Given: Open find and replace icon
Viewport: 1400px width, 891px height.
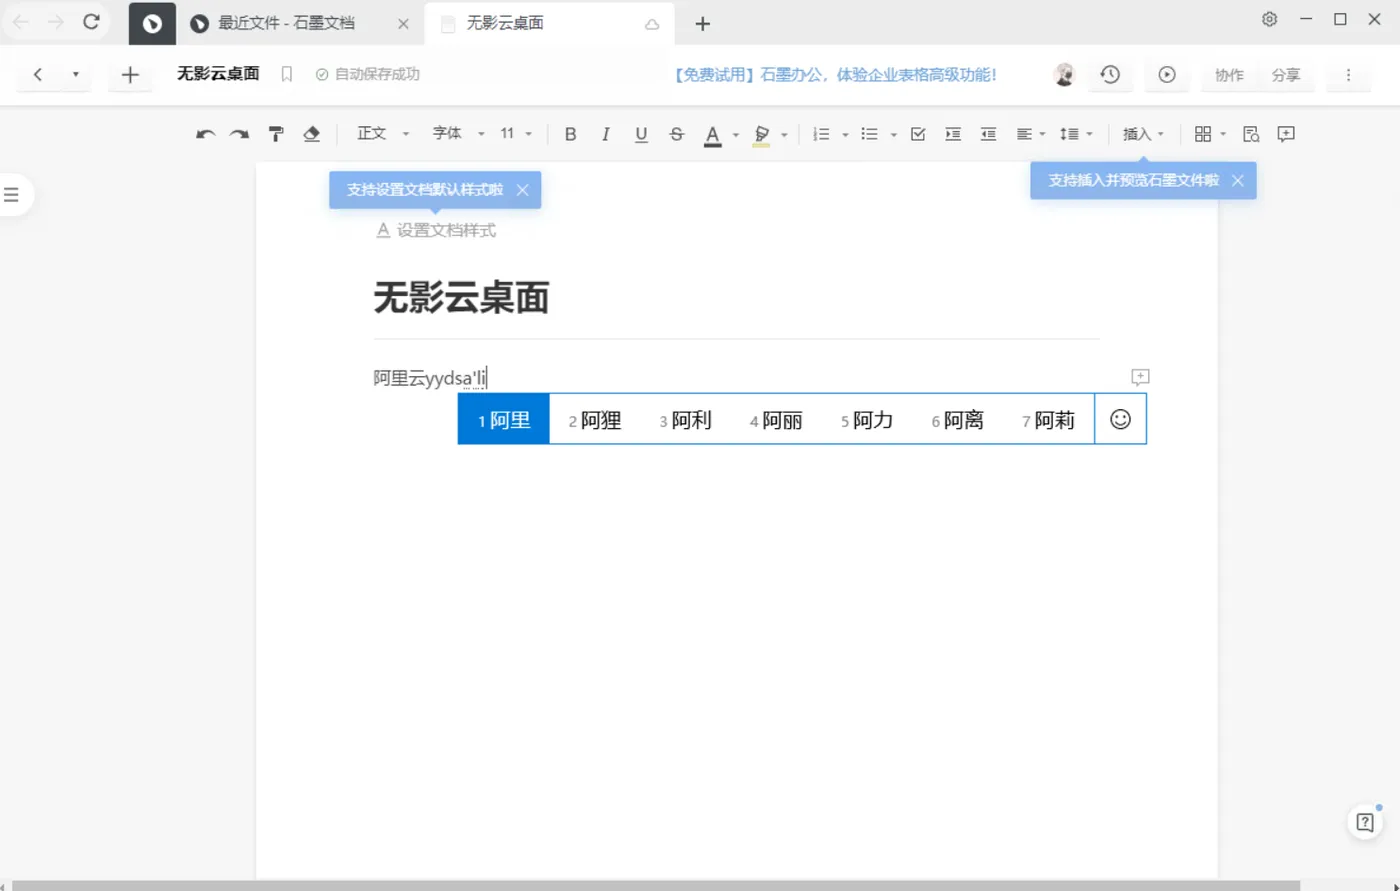Looking at the screenshot, I should pyautogui.click(x=1251, y=134).
